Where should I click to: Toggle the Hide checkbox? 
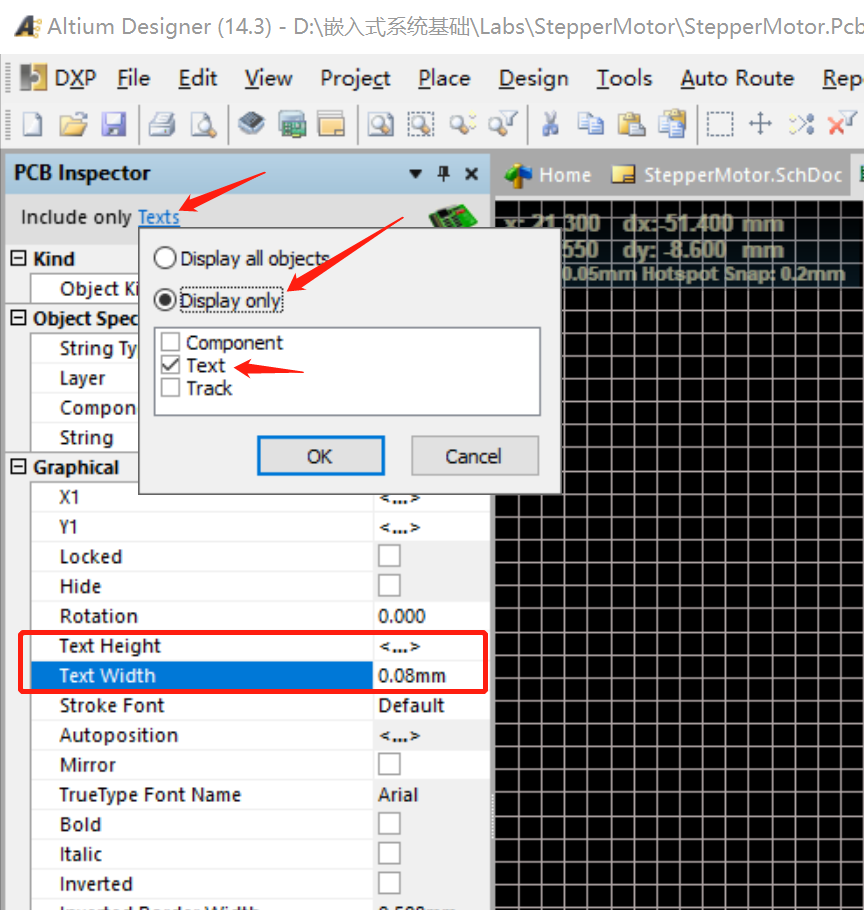389,586
